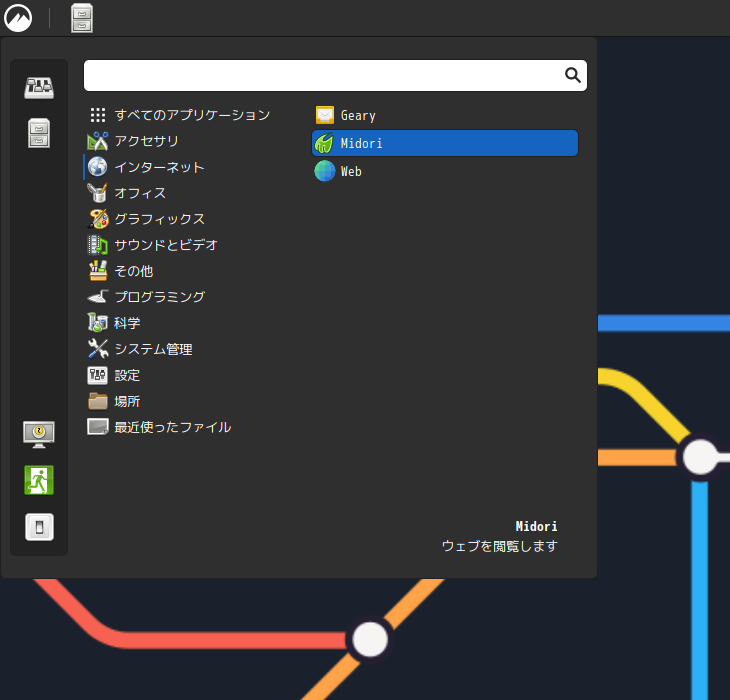Image resolution: width=730 pixels, height=700 pixels.
Task: Open file manager cabinet icon in menu sidebar
Action: click(39, 133)
